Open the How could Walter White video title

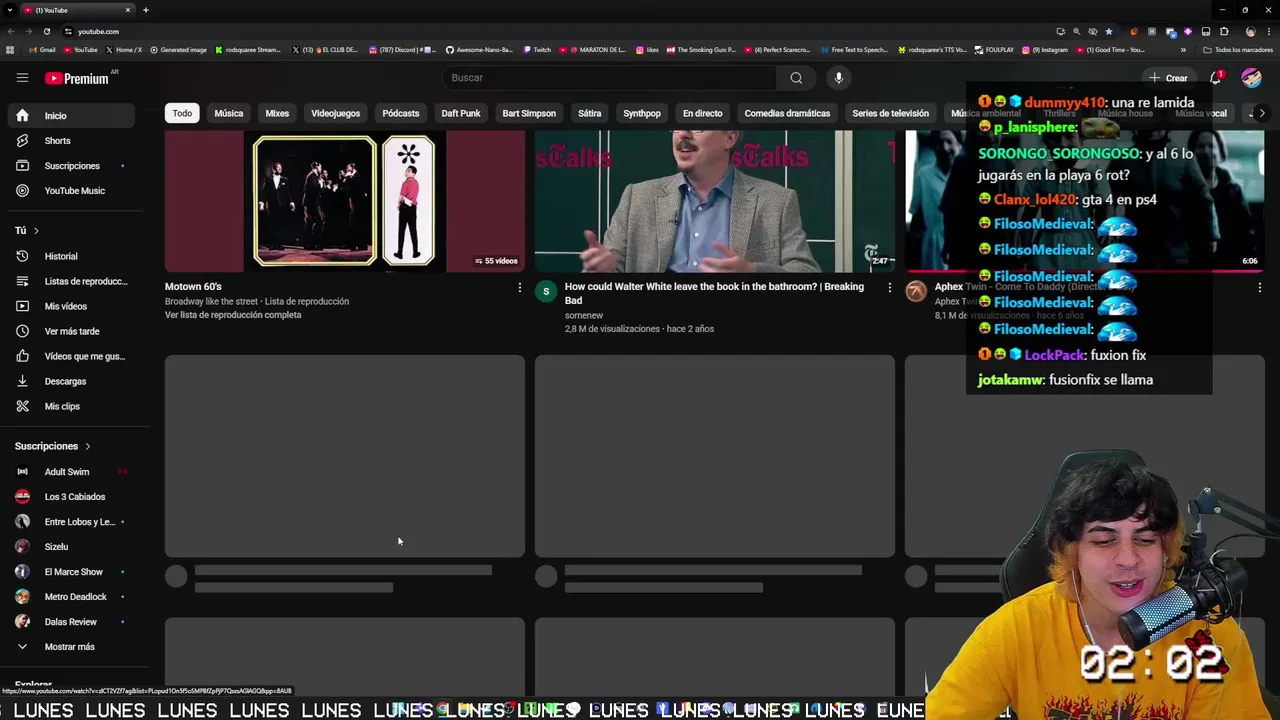(x=714, y=293)
